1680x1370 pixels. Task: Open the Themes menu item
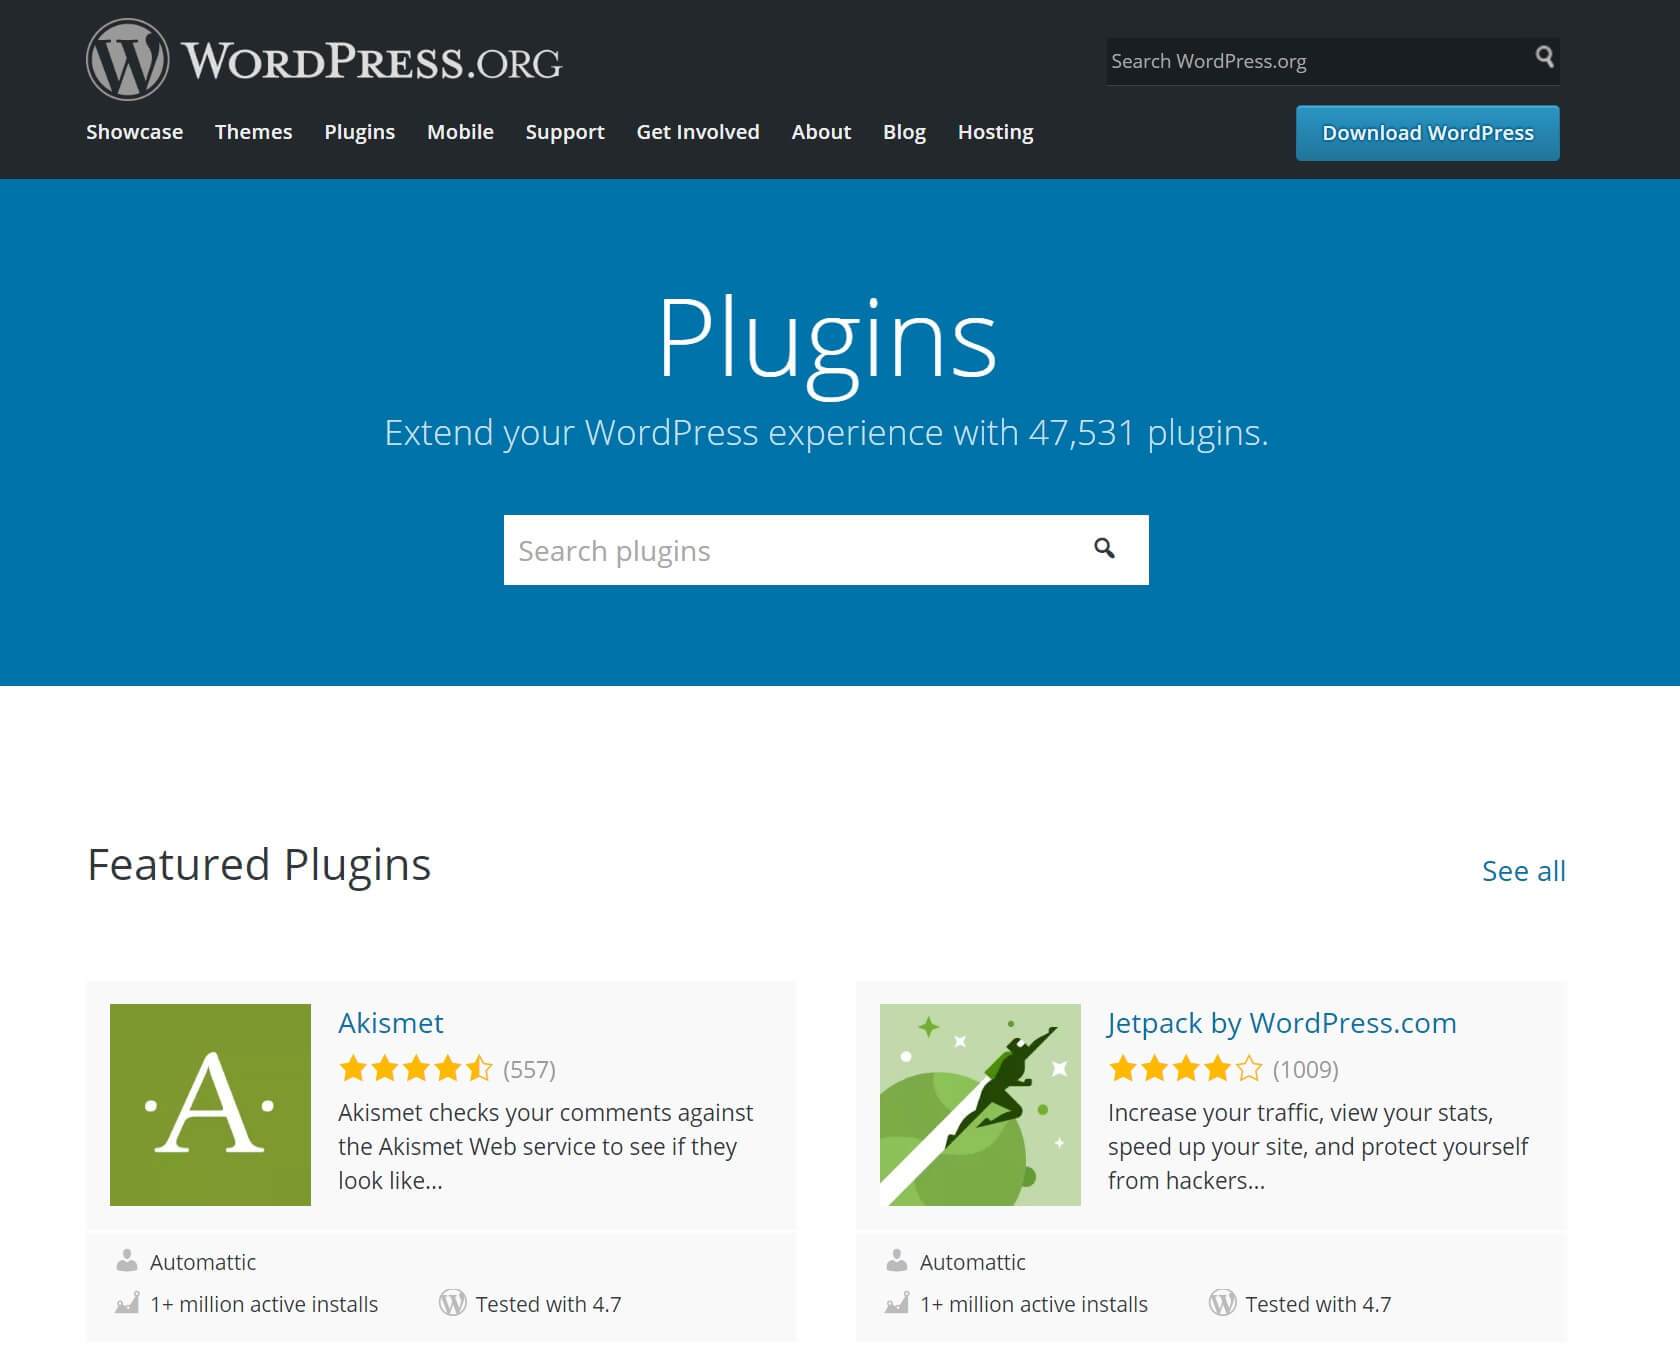pos(253,131)
